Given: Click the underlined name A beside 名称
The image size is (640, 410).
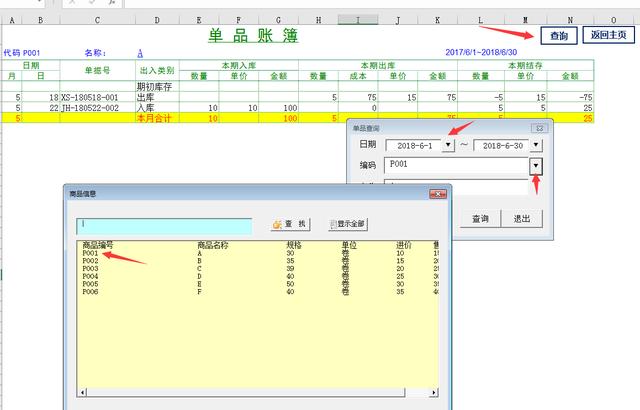Looking at the screenshot, I should pos(140,53).
